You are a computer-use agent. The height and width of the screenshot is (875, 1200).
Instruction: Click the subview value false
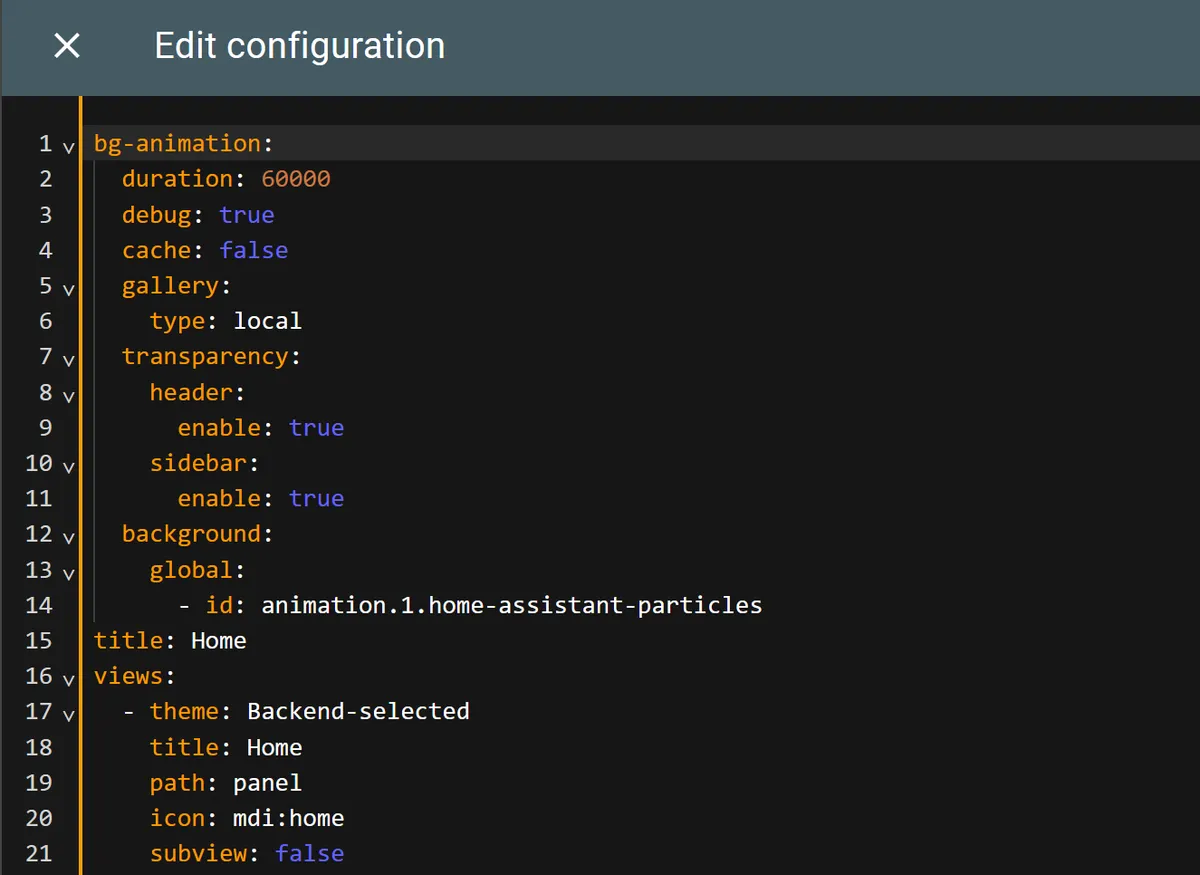pos(310,853)
